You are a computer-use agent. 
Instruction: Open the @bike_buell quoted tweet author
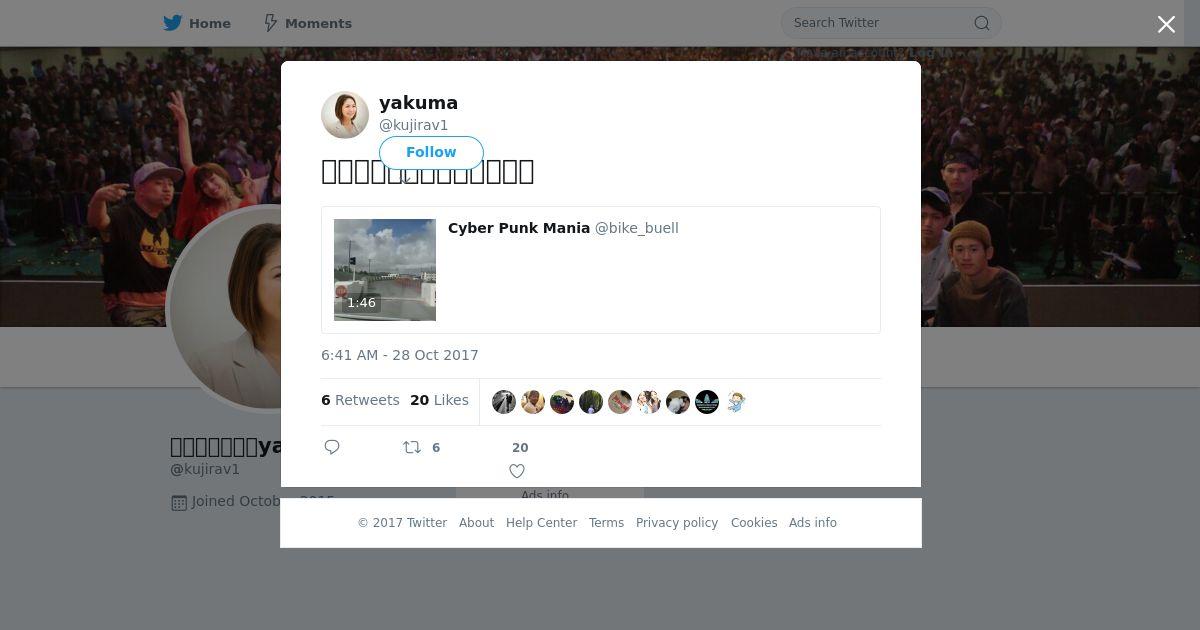pos(637,228)
